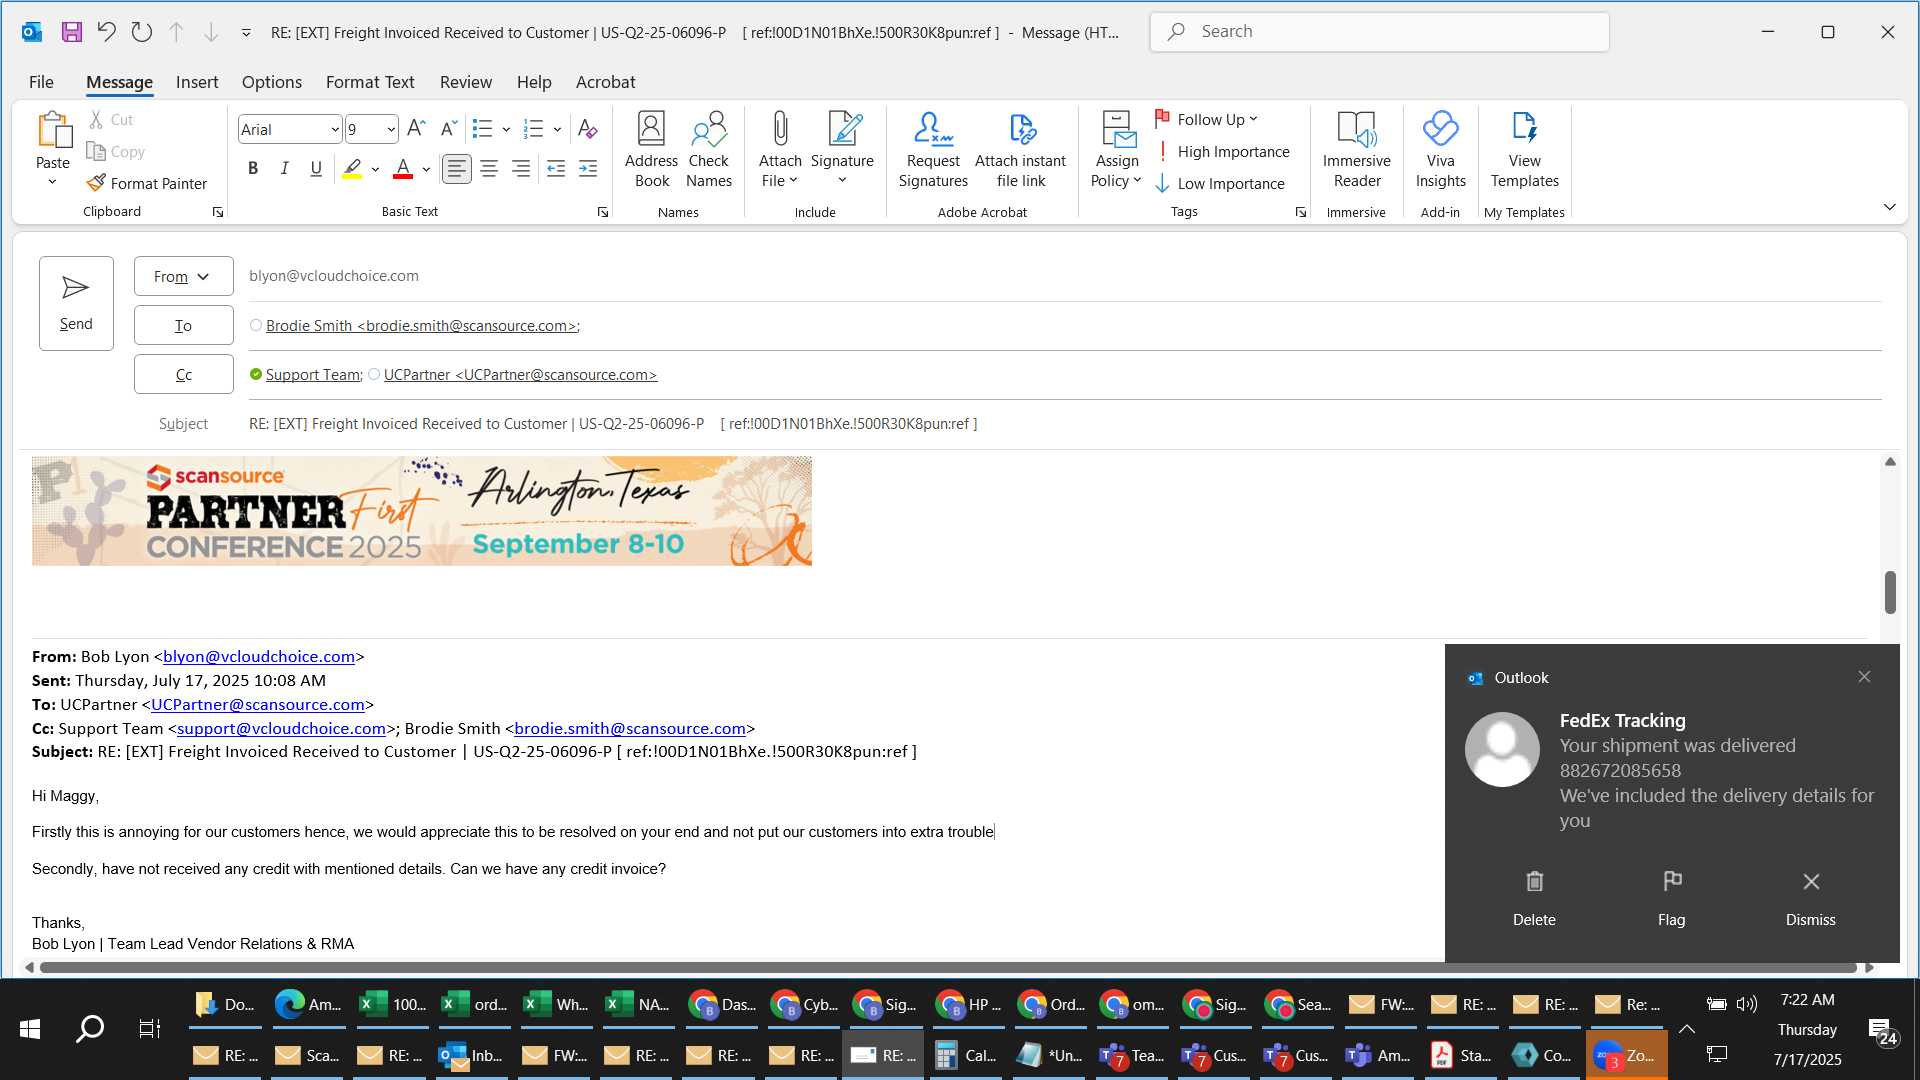Click the To recipients button
The height and width of the screenshot is (1080, 1920).
[184, 325]
